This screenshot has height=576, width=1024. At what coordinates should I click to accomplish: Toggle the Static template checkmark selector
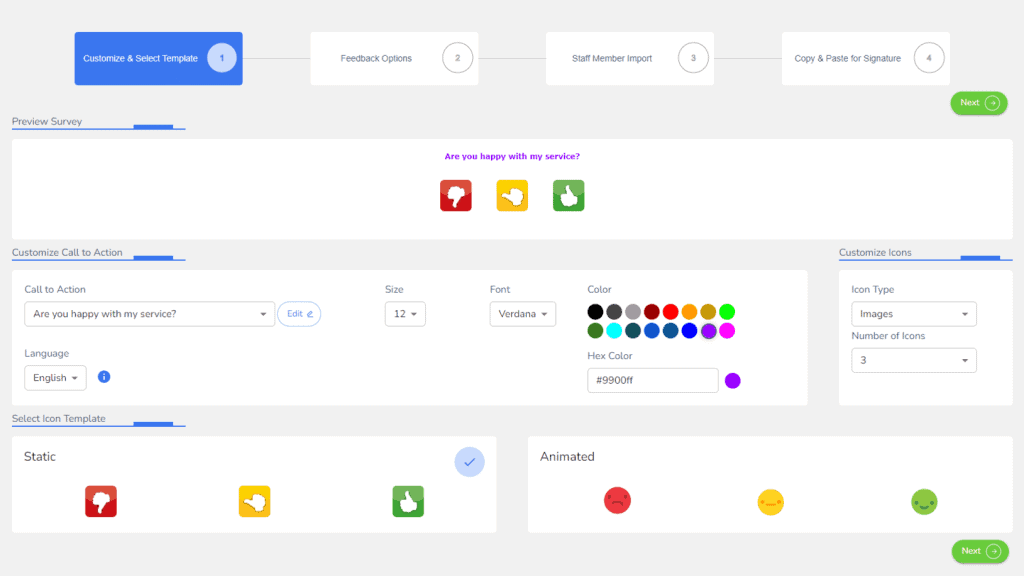(x=469, y=462)
